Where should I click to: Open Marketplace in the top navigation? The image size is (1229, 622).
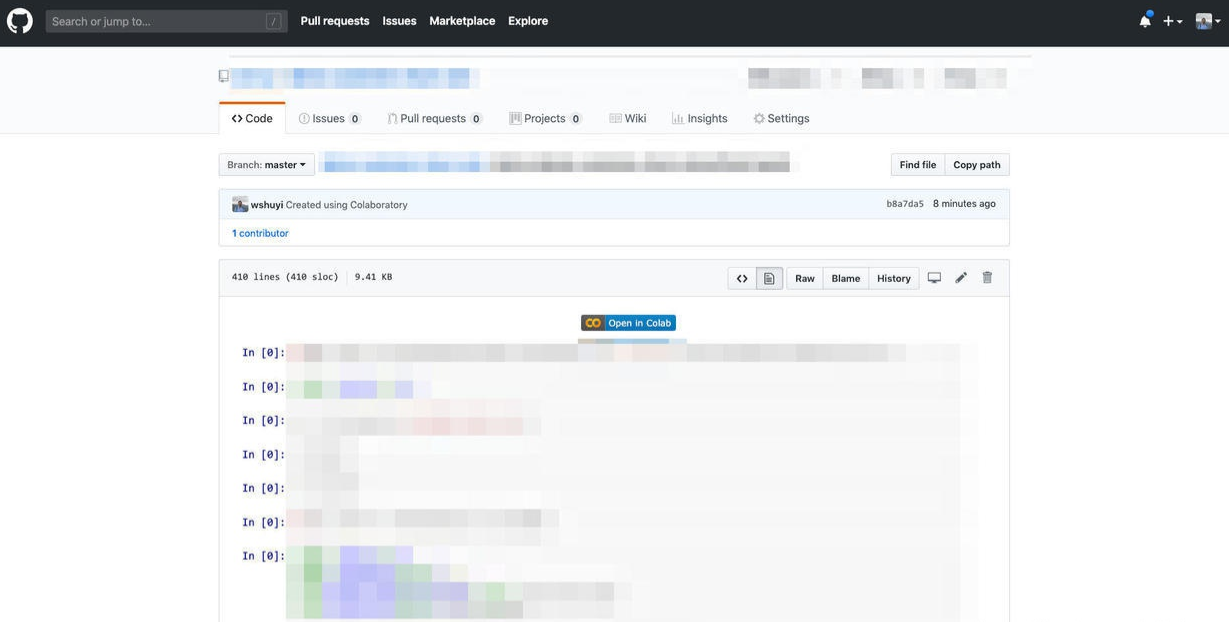462,21
